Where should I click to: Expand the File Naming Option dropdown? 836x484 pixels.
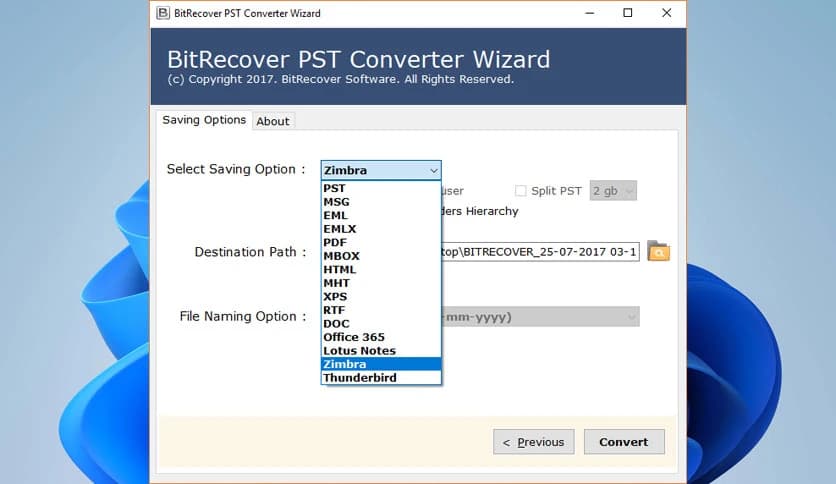(x=541, y=317)
